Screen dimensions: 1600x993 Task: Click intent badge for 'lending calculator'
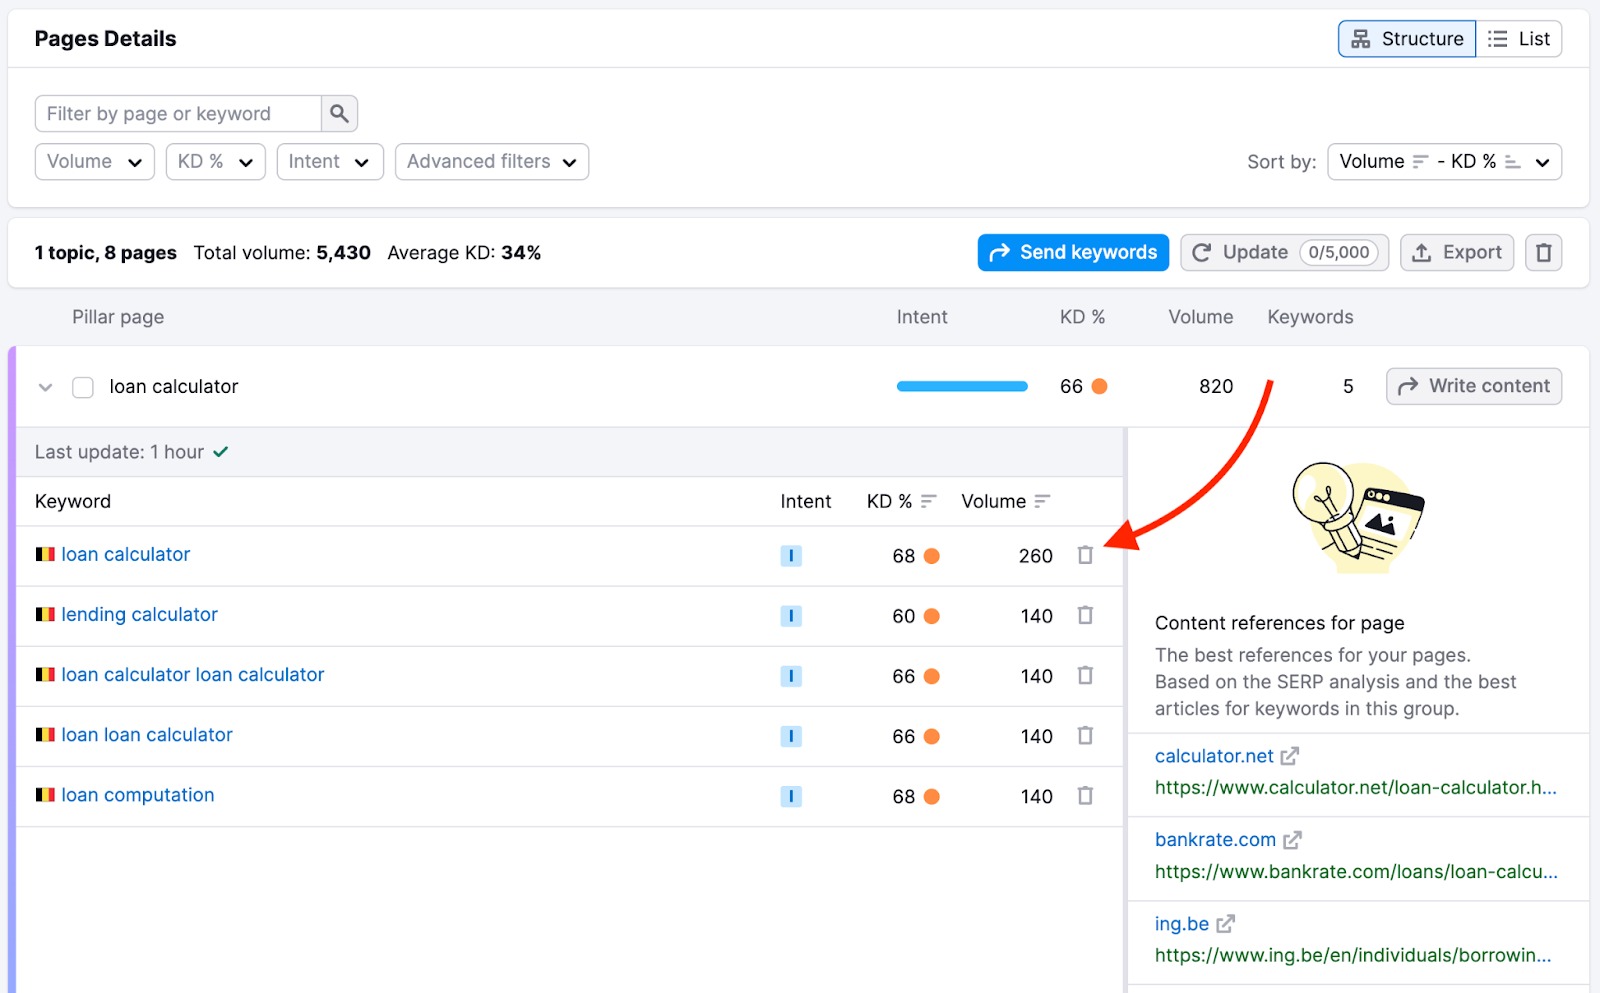coord(791,616)
